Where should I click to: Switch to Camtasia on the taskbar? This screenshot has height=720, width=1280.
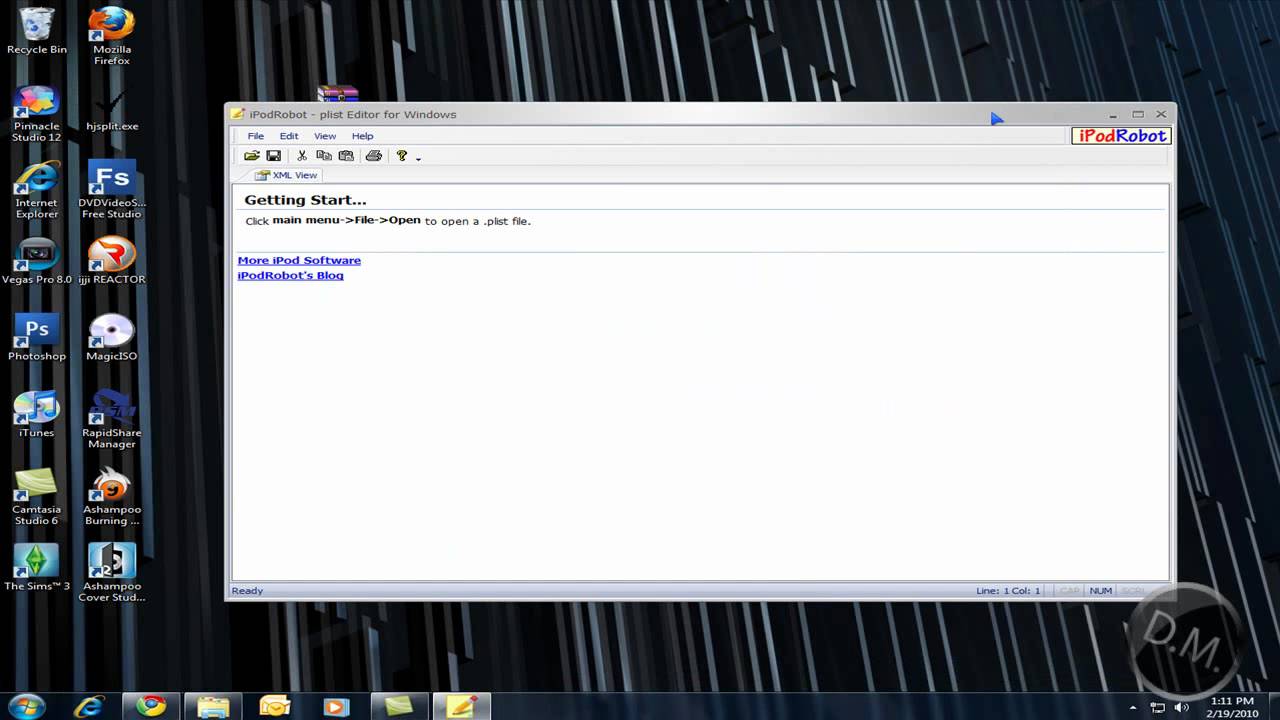[399, 706]
